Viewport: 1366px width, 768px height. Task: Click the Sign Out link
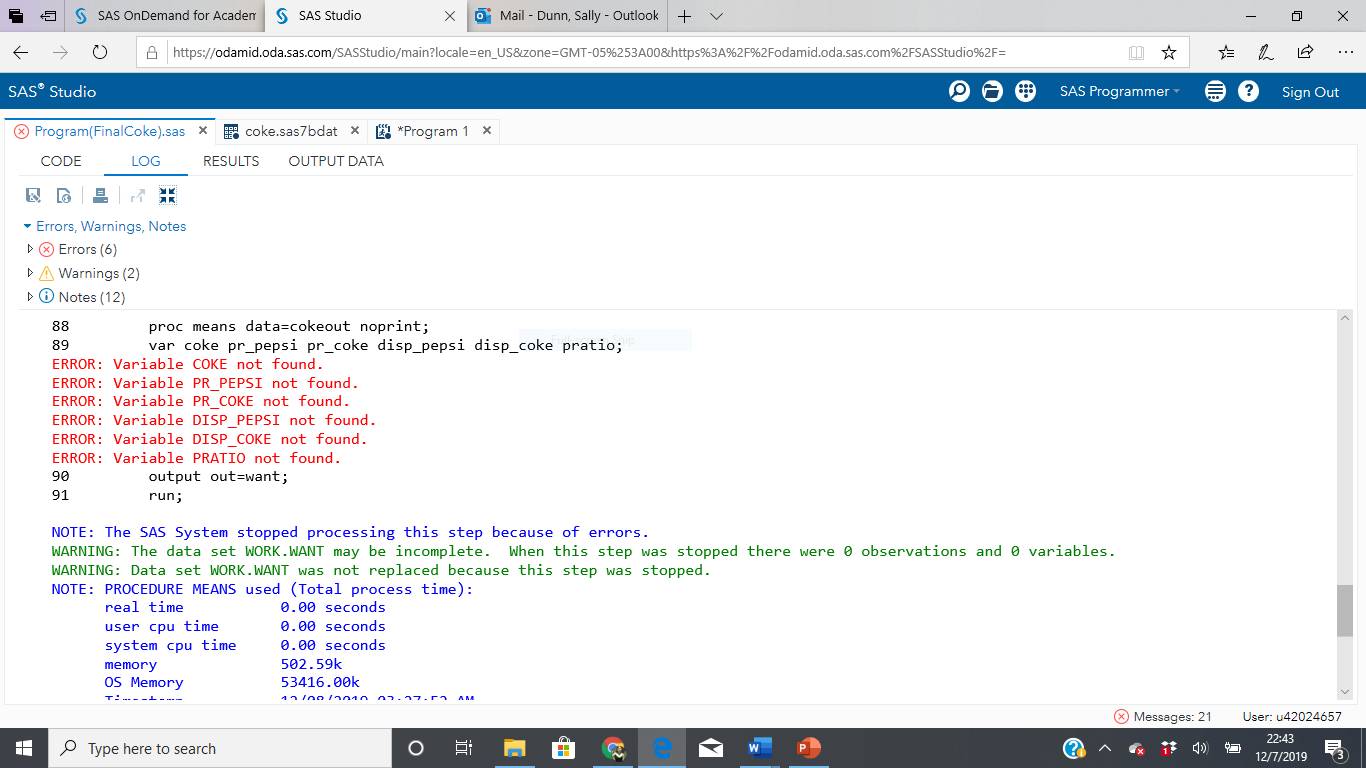(1310, 92)
